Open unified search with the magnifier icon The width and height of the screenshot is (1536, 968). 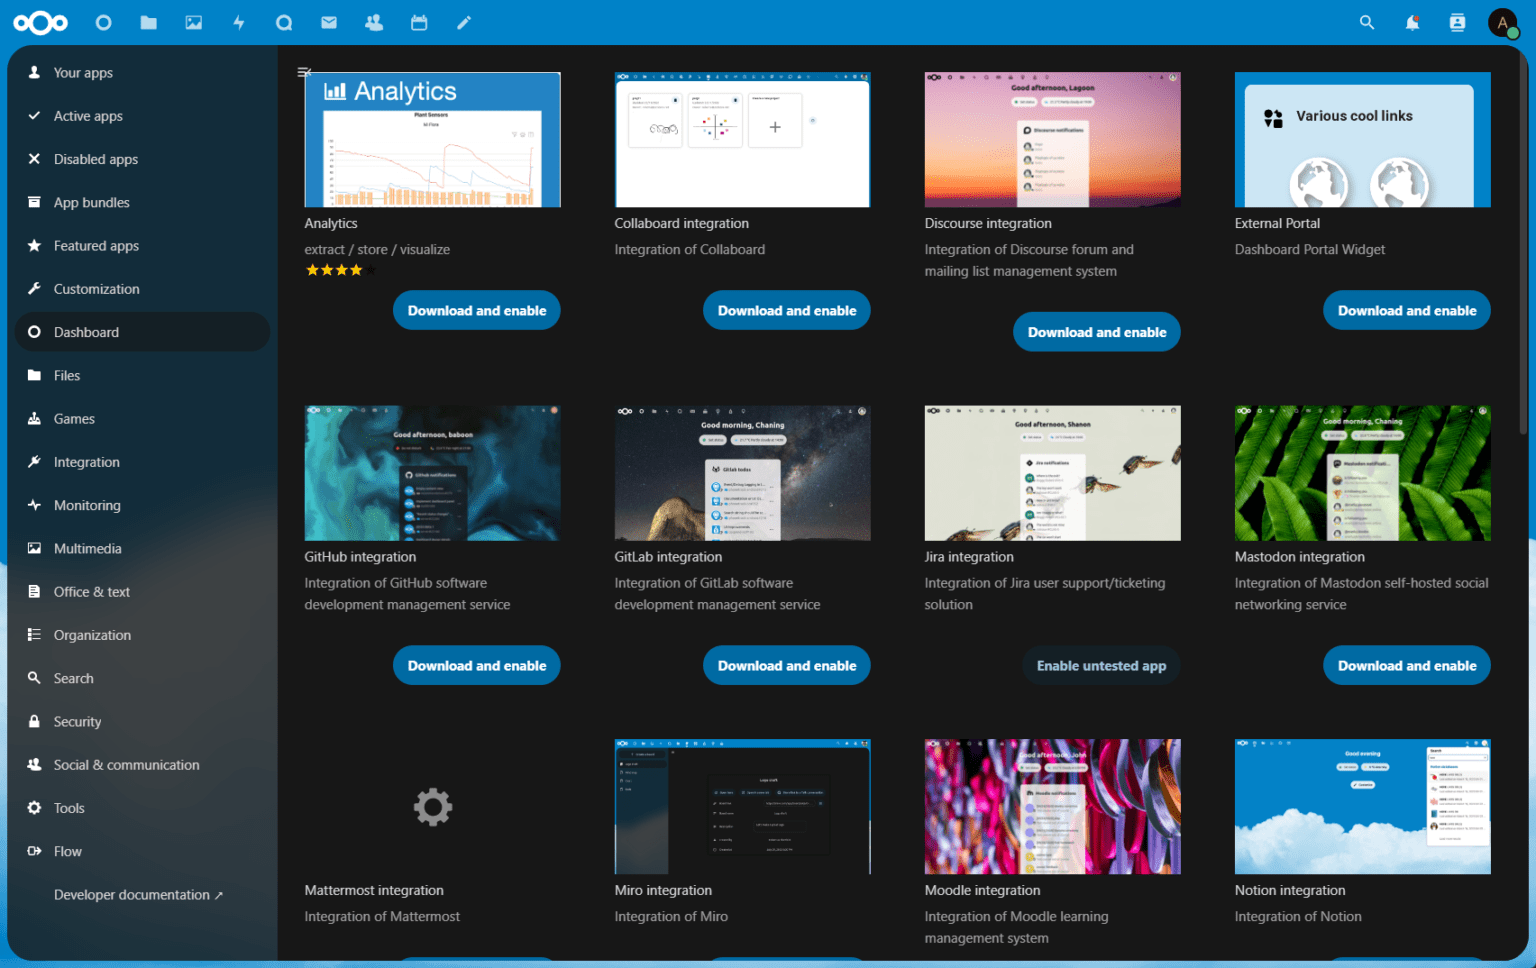[1367, 22]
